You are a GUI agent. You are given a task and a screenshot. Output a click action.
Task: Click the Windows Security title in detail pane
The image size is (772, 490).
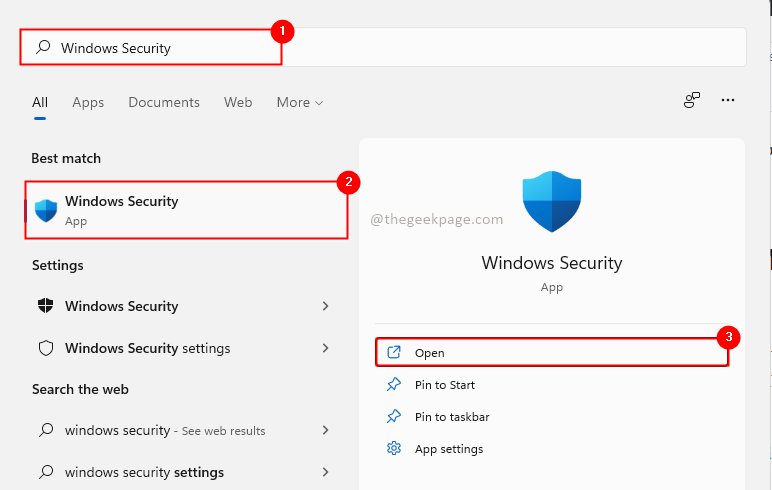tap(551, 263)
